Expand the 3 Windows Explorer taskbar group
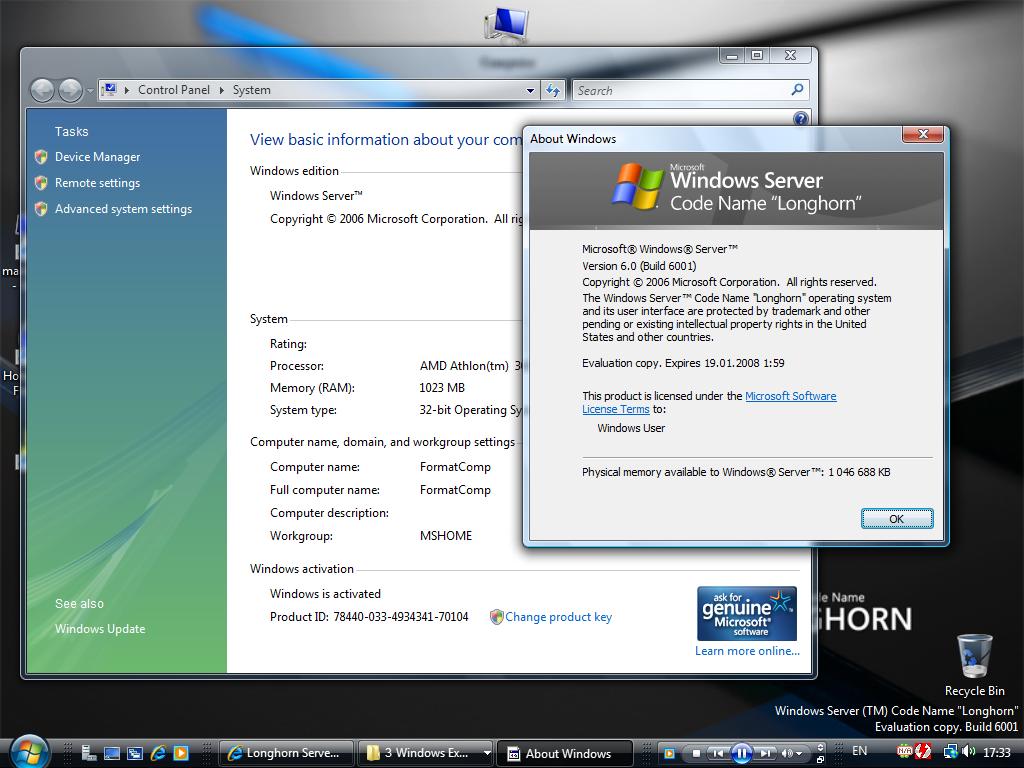The width and height of the screenshot is (1024, 768). [x=487, y=753]
